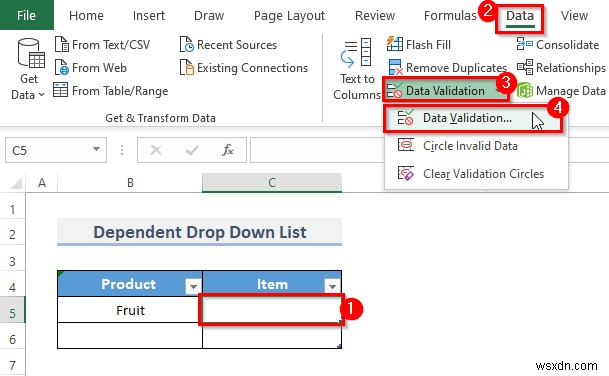Open the Get Data menu
Screen dimensions: 609x376
[29, 69]
